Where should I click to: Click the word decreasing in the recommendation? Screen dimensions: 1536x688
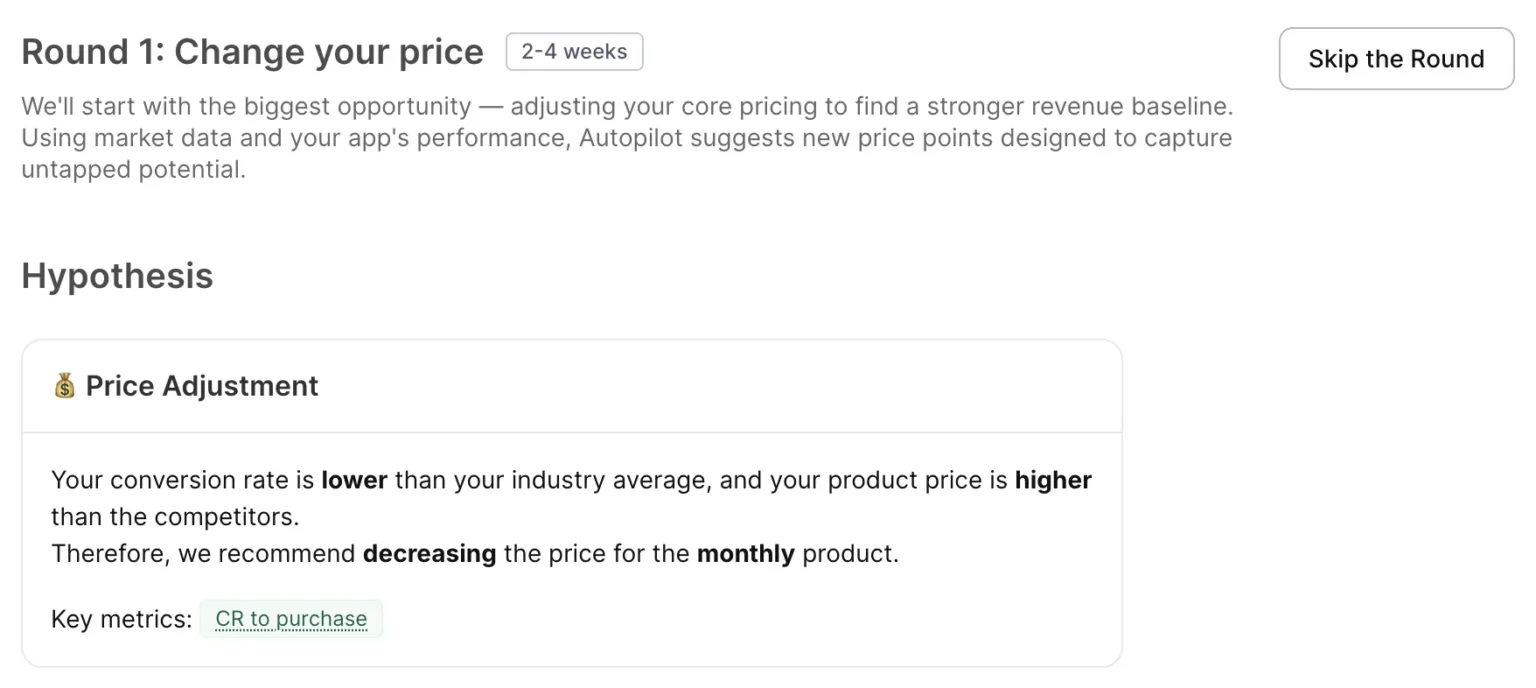pyautogui.click(x=429, y=553)
